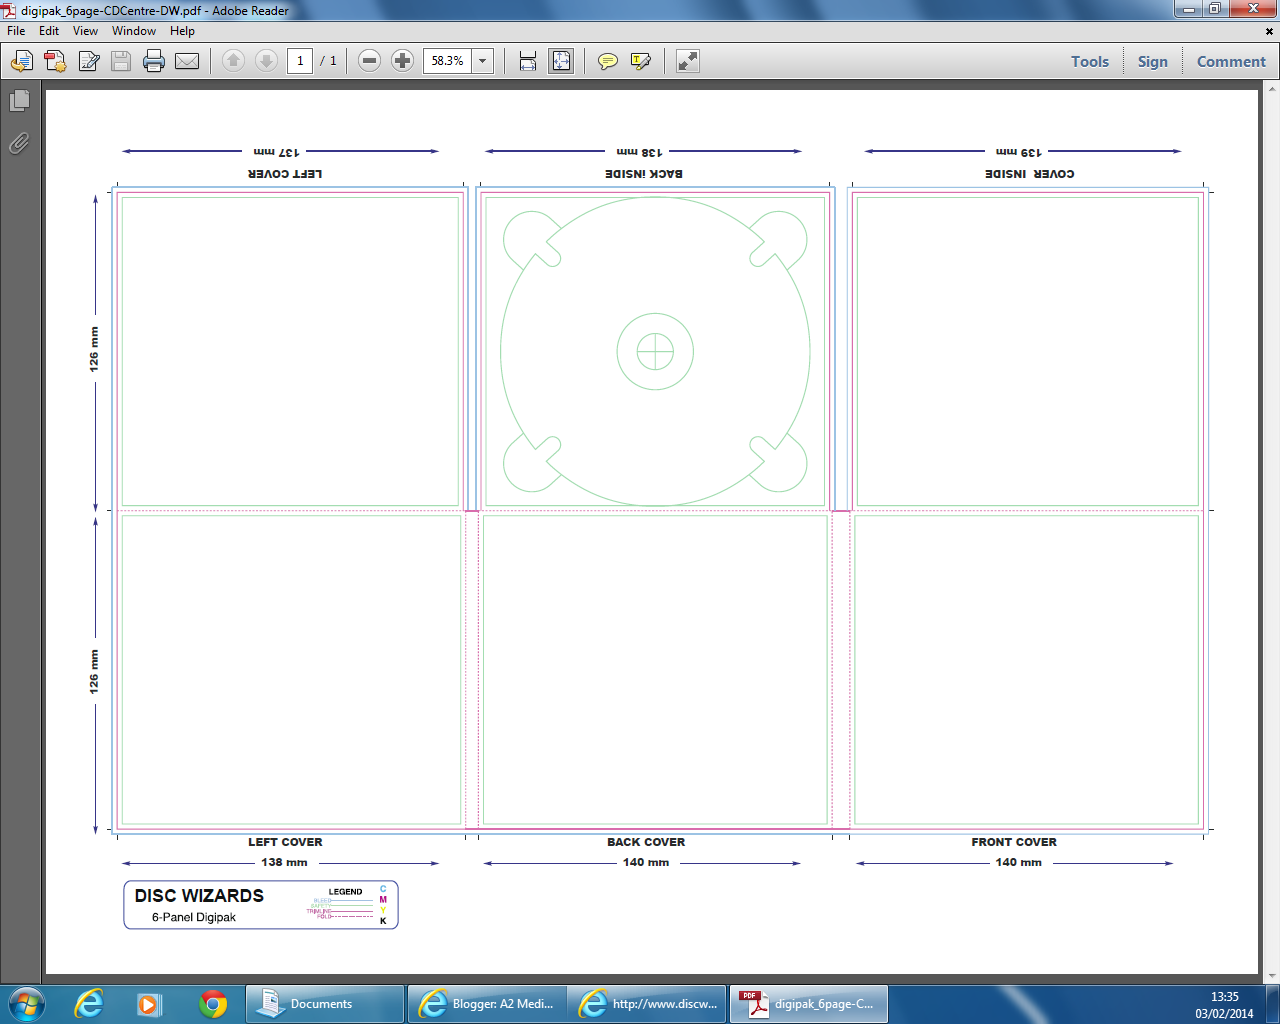The width and height of the screenshot is (1280, 1024).
Task: Open the zoom percentage dropdown
Action: 481,61
